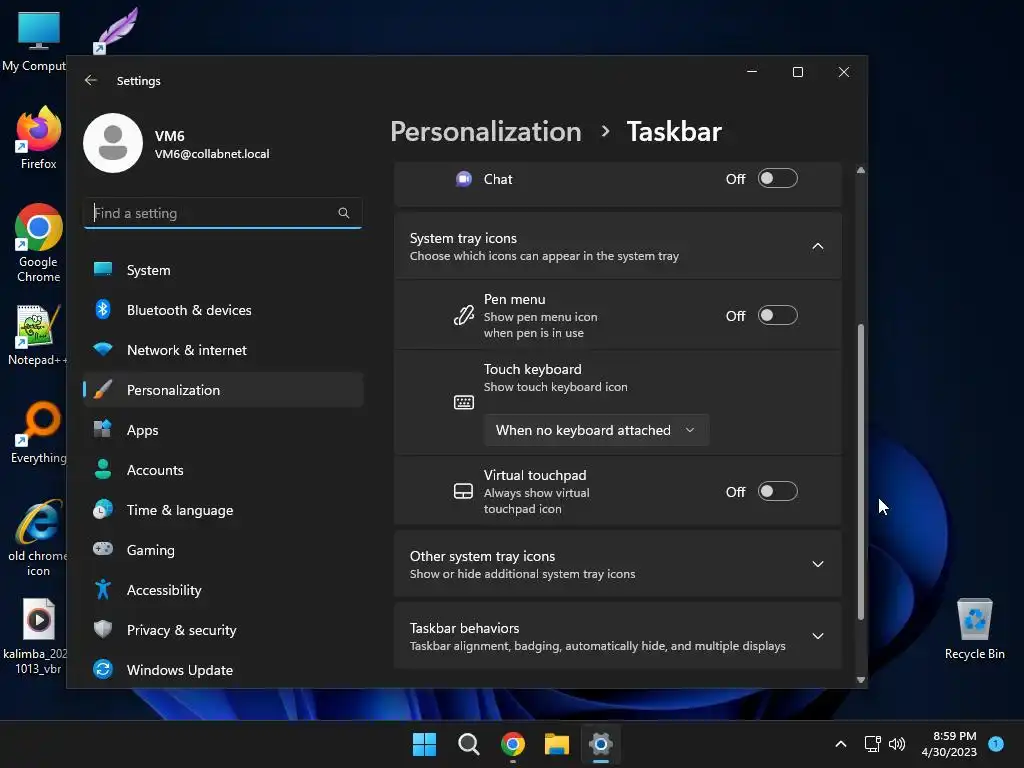Click the Accounts person icon

[x=103, y=470]
